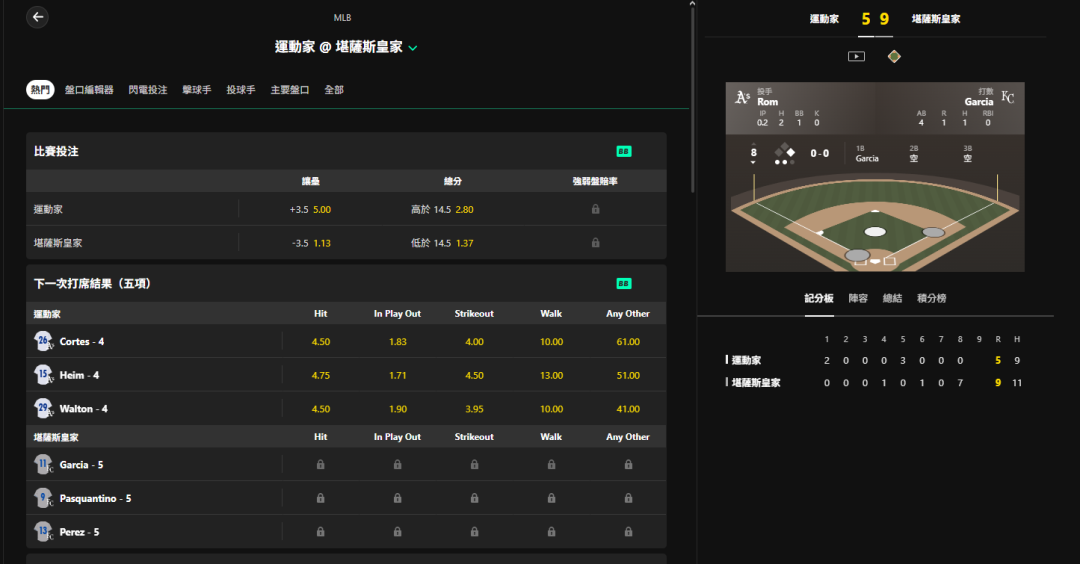Show the 全部 tab

[333, 90]
